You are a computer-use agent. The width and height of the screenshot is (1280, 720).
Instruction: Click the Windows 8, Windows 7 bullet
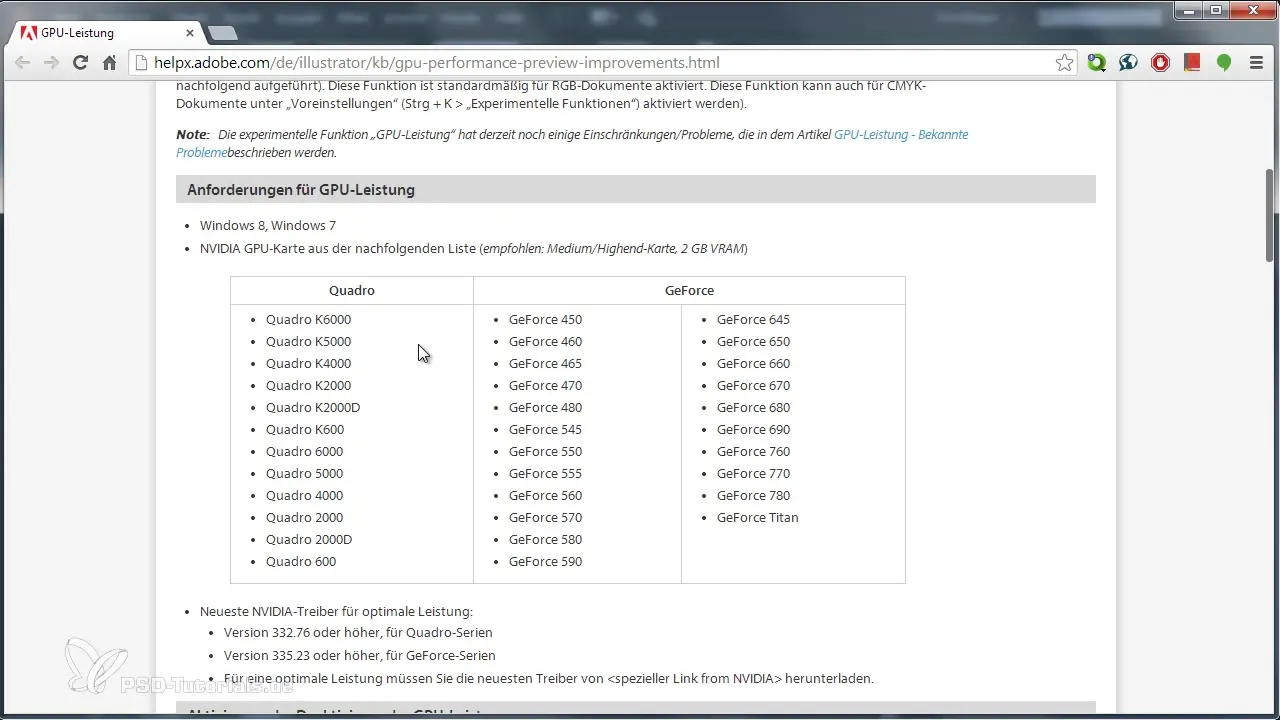(x=268, y=226)
